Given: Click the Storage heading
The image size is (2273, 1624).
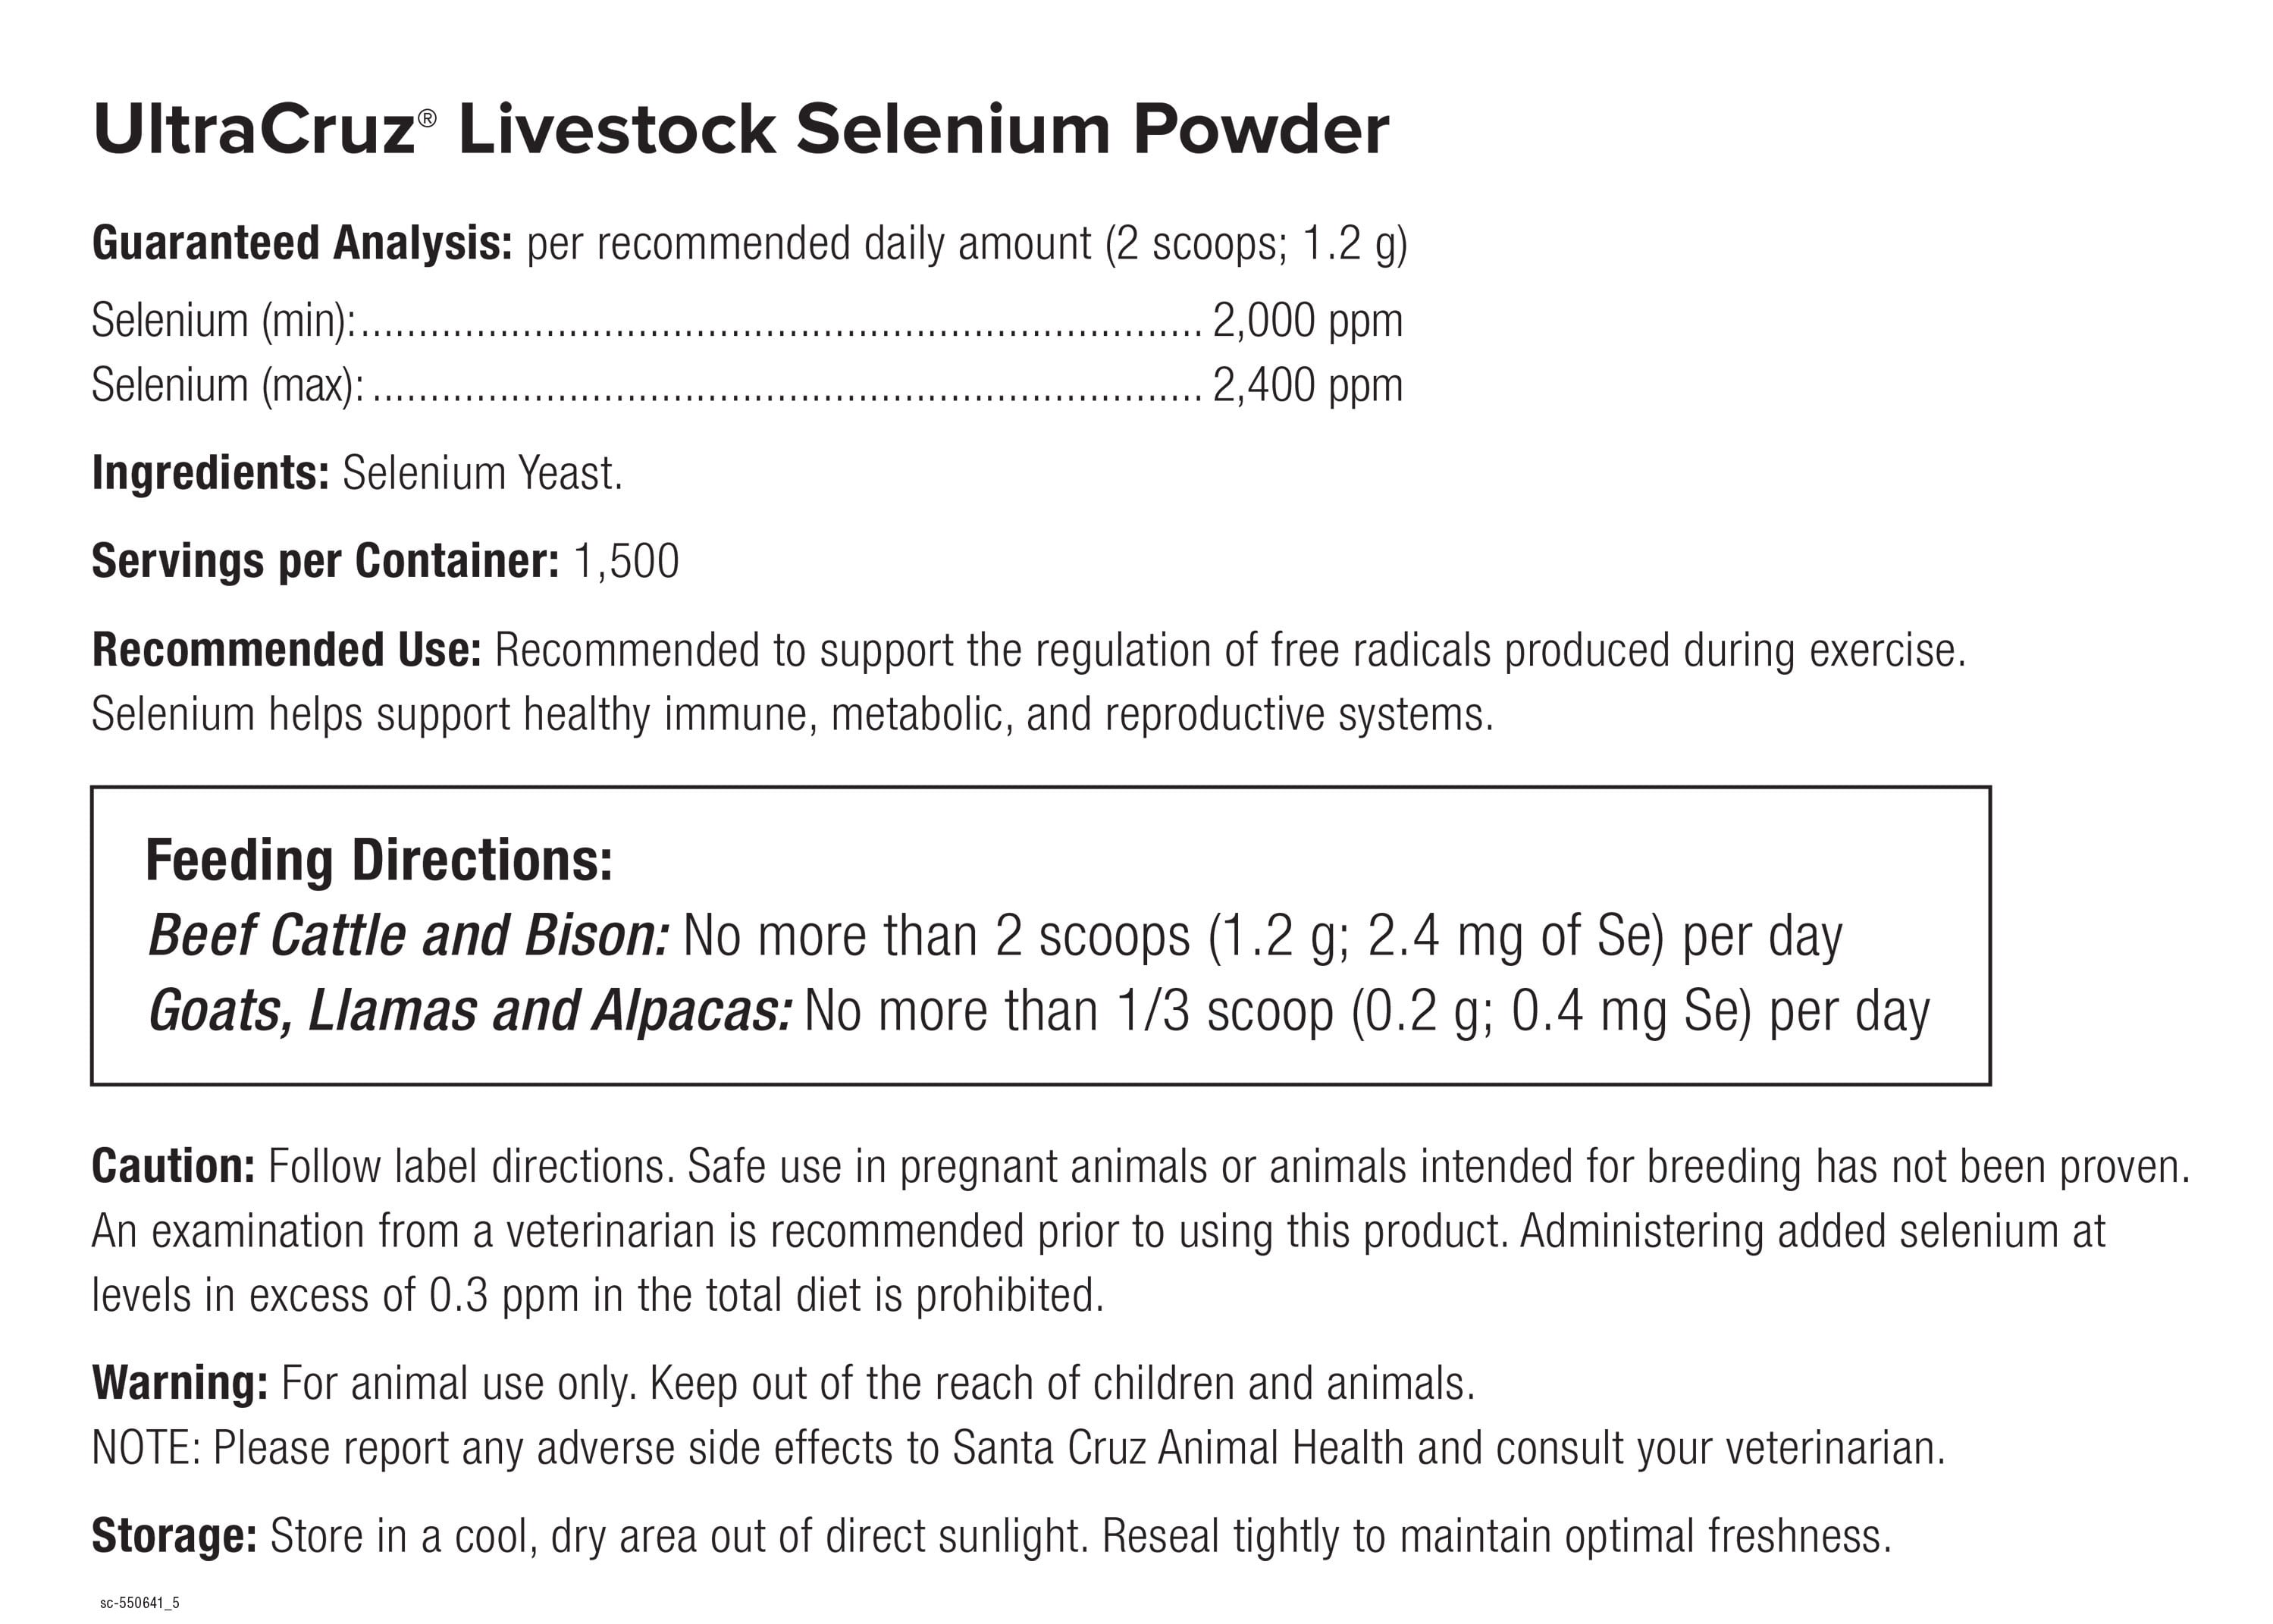Looking at the screenshot, I should click(x=174, y=1536).
